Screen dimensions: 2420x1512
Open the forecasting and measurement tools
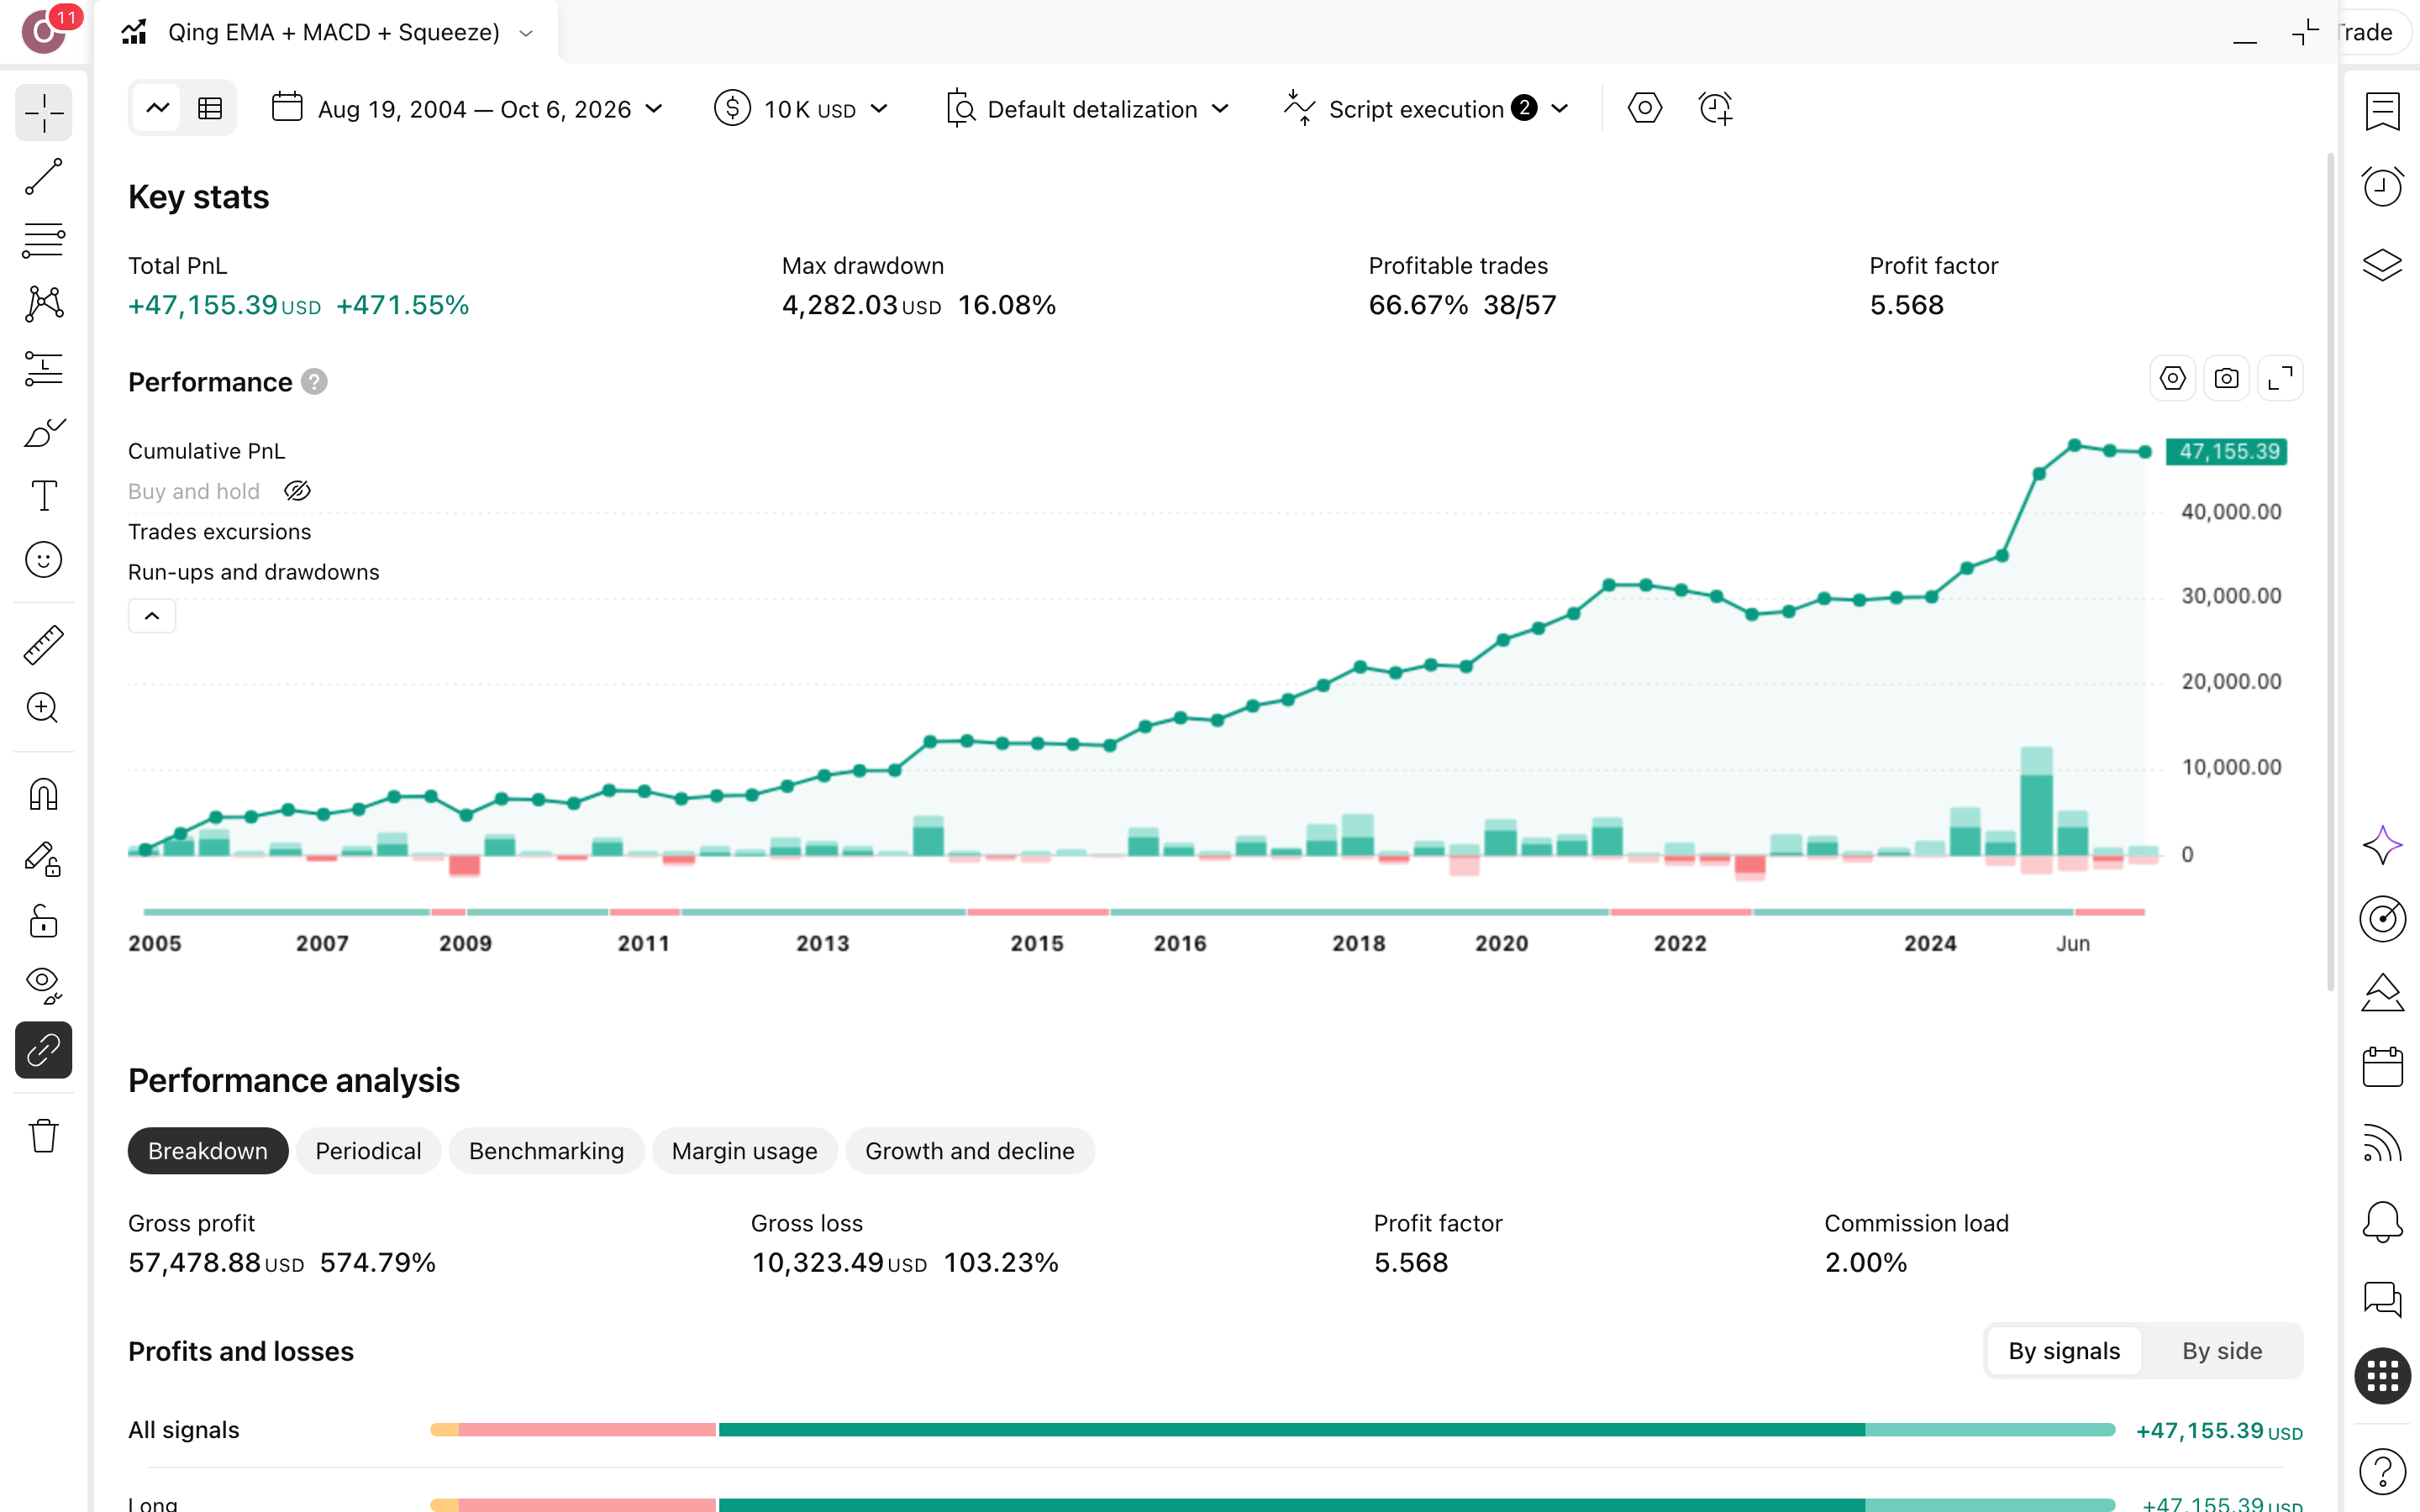[x=44, y=368]
